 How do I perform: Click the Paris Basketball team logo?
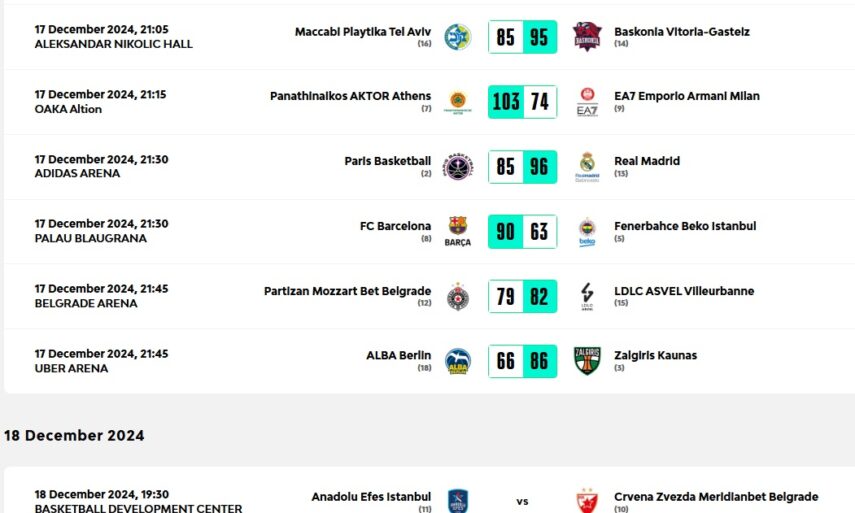point(458,167)
